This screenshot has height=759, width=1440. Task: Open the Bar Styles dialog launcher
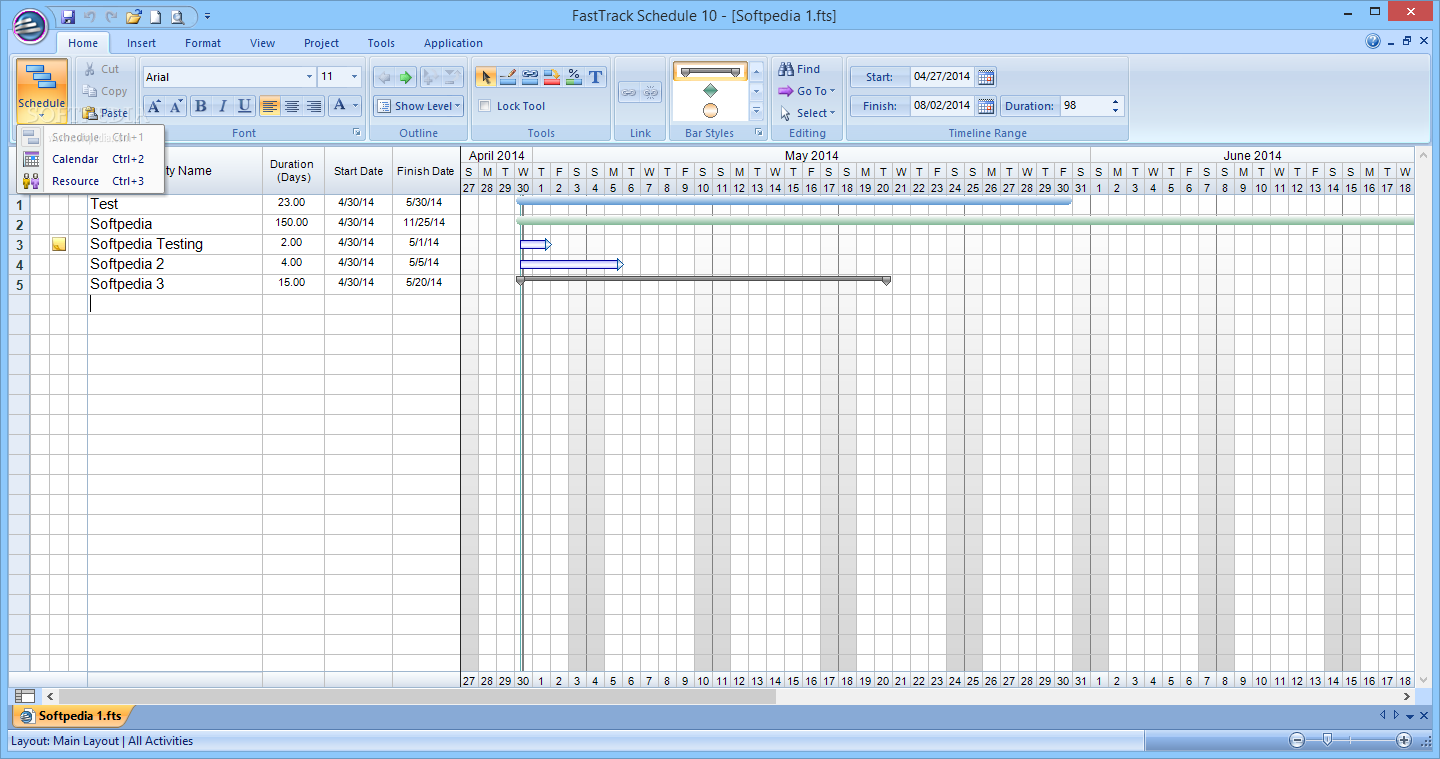[x=758, y=133]
